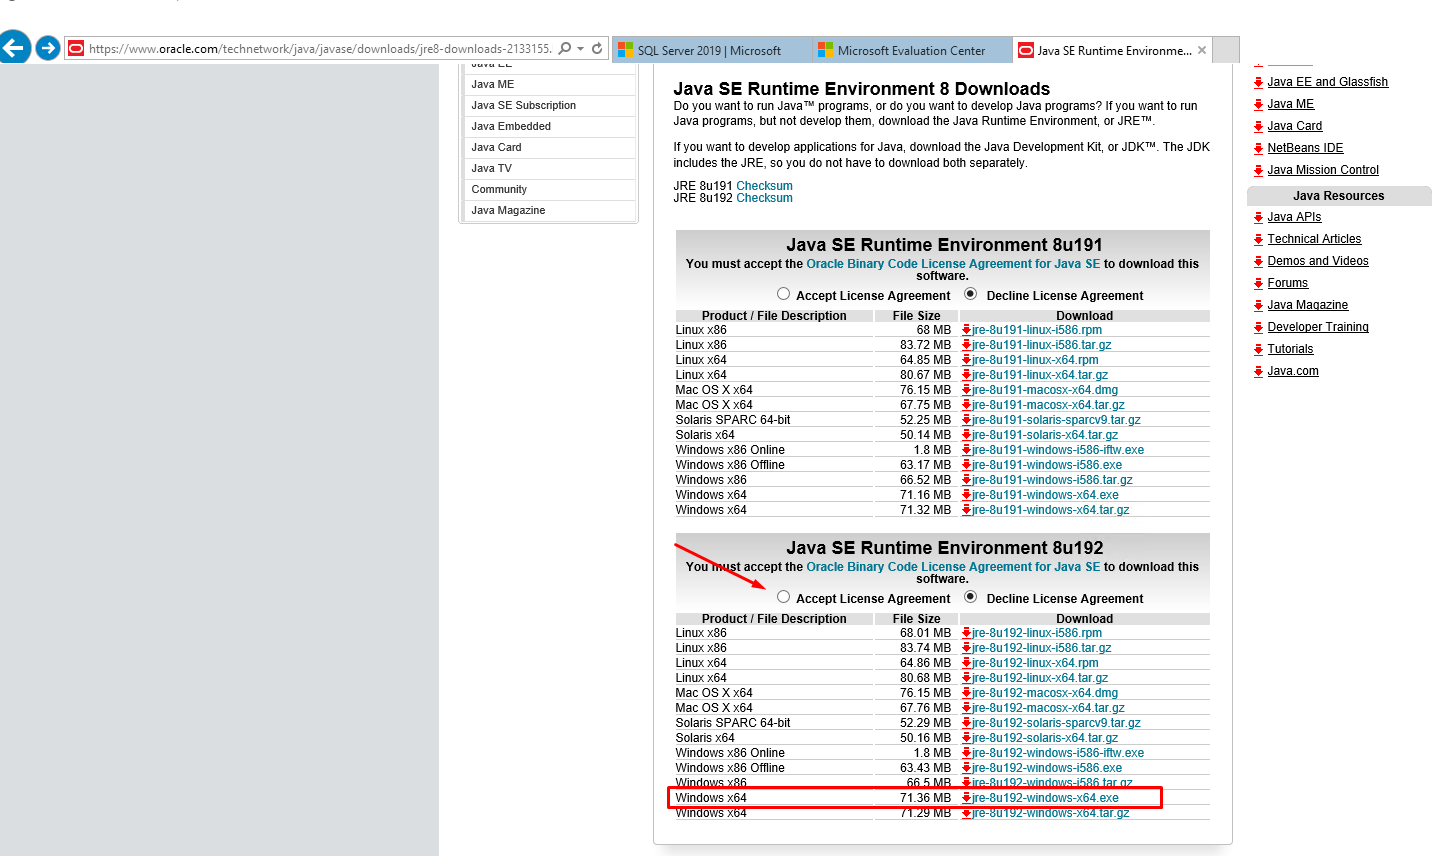Click download arrow icon beside jre-8u191-linux-x64.rpm
Viewport: 1451px width, 856px height.
(966, 360)
